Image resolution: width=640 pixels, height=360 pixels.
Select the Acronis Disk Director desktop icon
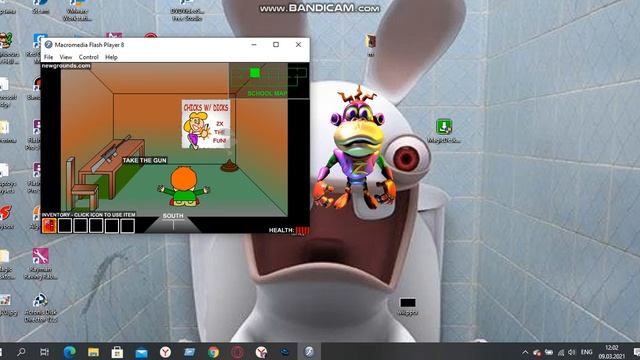pos(40,307)
